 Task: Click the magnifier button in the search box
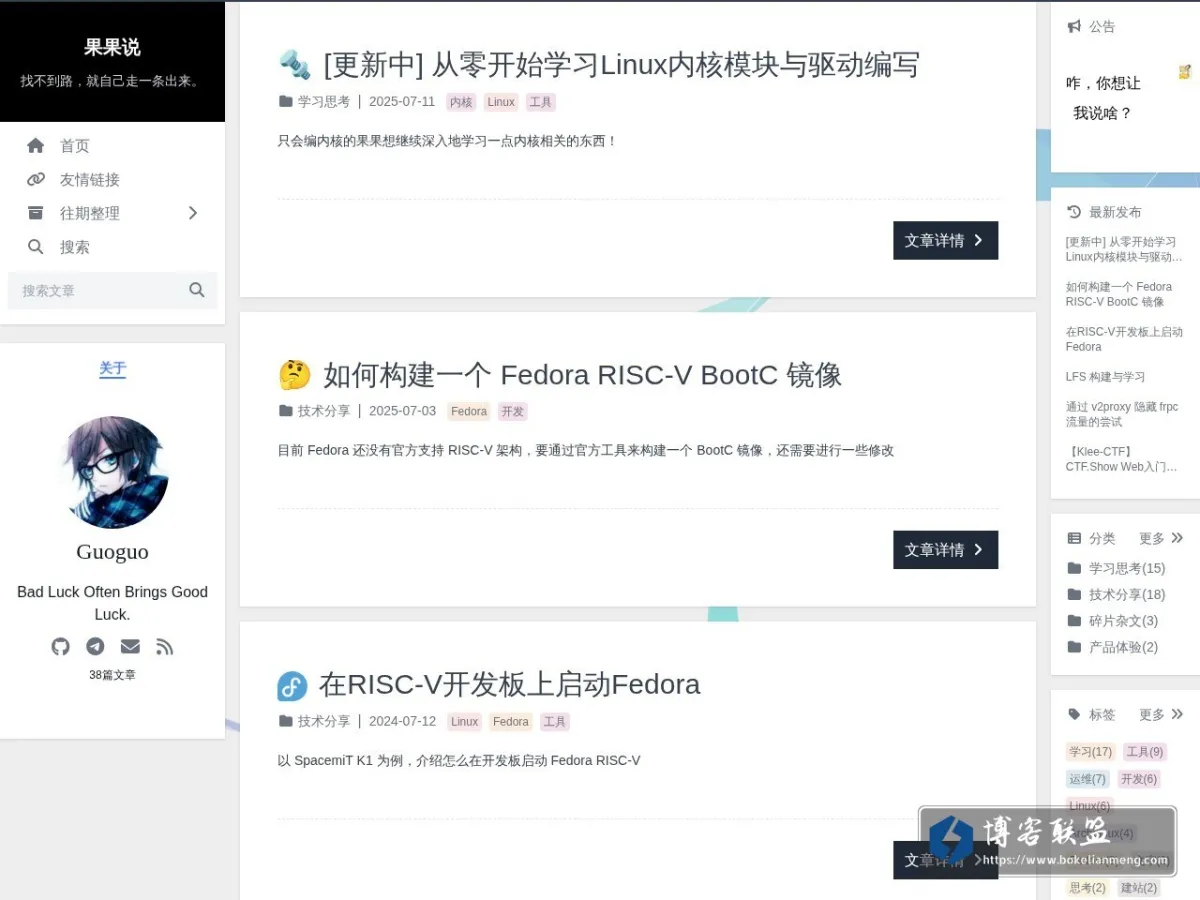pyautogui.click(x=197, y=290)
